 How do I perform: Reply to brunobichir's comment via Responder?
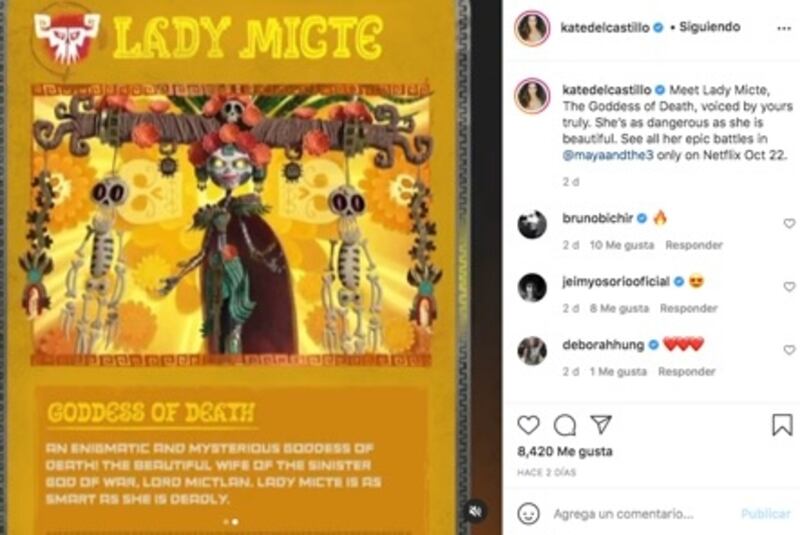coord(694,245)
